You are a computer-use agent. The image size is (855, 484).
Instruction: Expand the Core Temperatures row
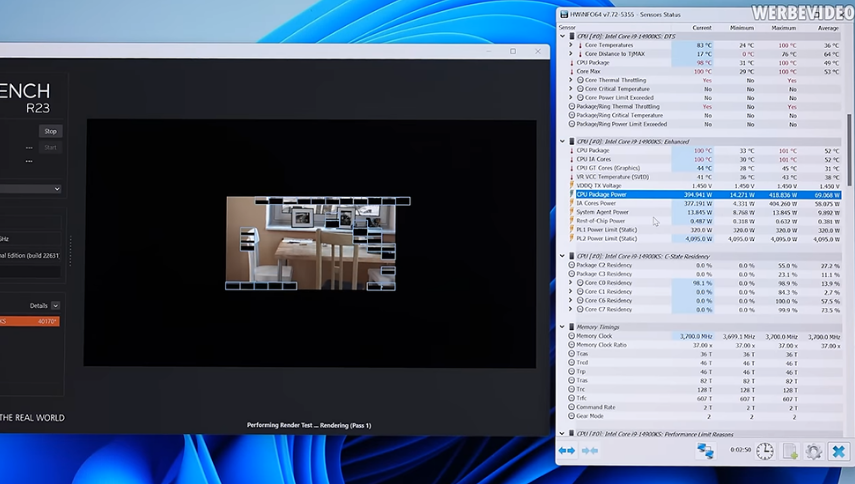point(571,45)
